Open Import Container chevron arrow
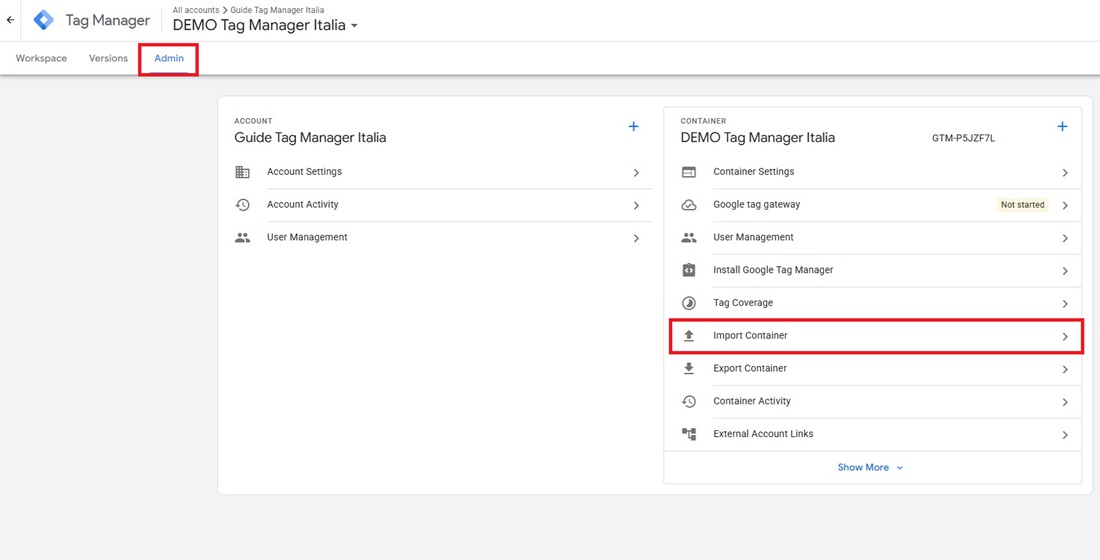Screen dimensions: 1100x560 point(1065,336)
